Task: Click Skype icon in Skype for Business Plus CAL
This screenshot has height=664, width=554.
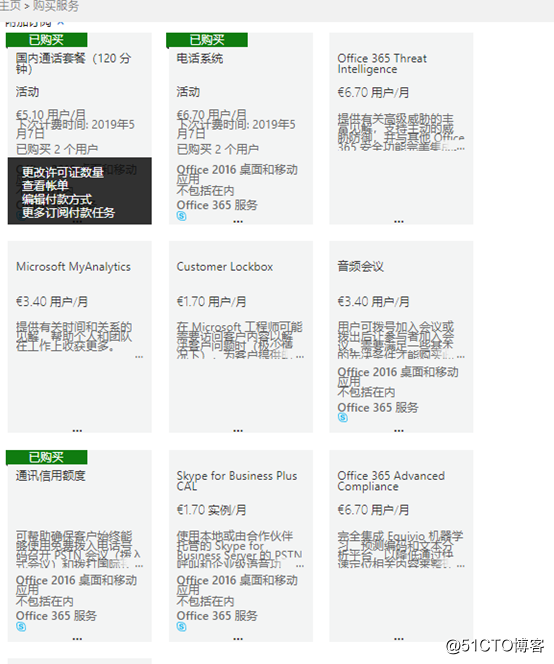Action: pyautogui.click(x=181, y=626)
